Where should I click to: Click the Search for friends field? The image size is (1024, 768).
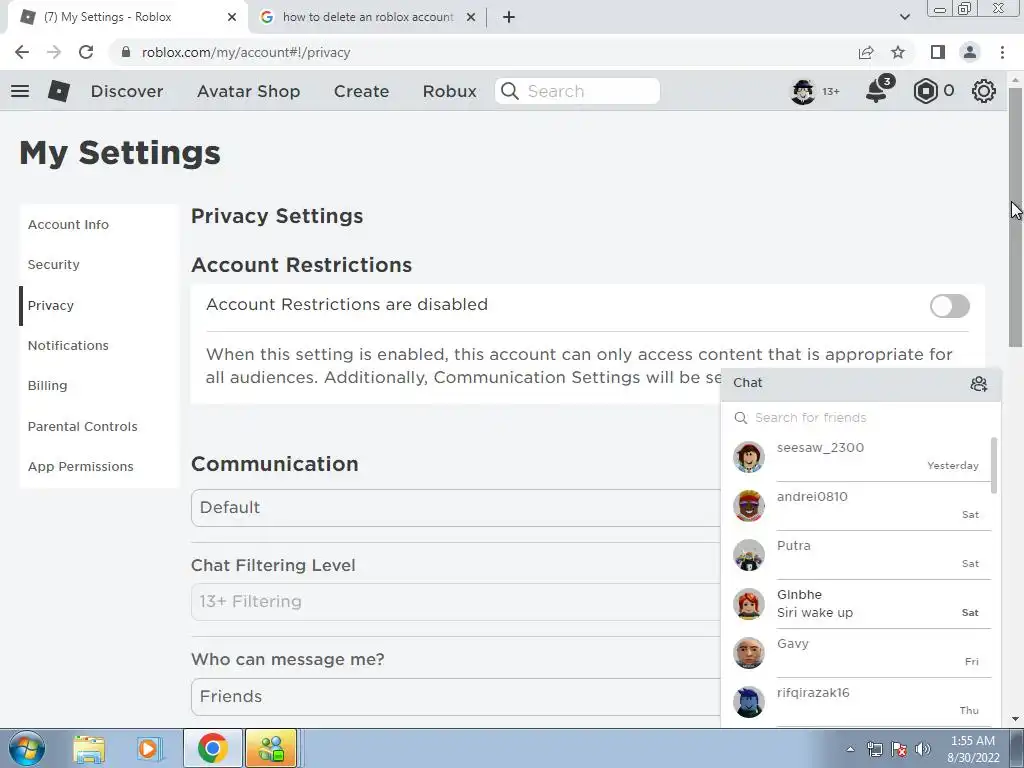860,418
